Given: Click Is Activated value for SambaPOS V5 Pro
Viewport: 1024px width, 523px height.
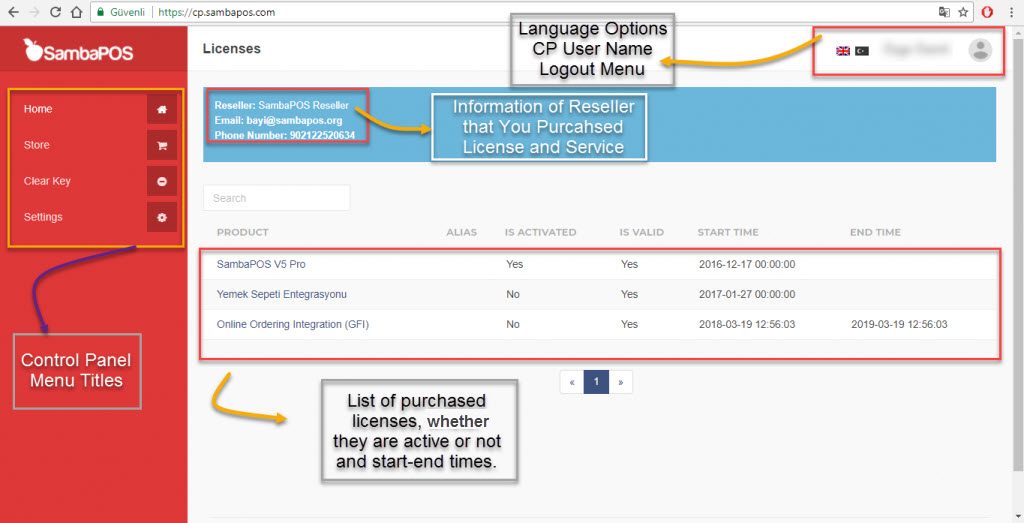Looking at the screenshot, I should coord(515,264).
